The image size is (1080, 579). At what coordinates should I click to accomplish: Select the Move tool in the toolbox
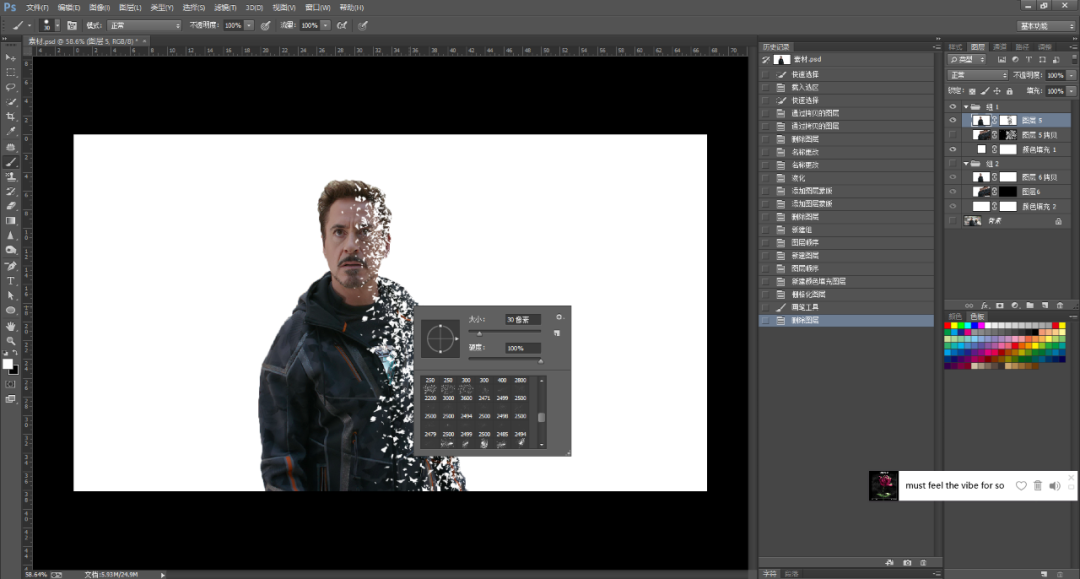tap(10, 58)
